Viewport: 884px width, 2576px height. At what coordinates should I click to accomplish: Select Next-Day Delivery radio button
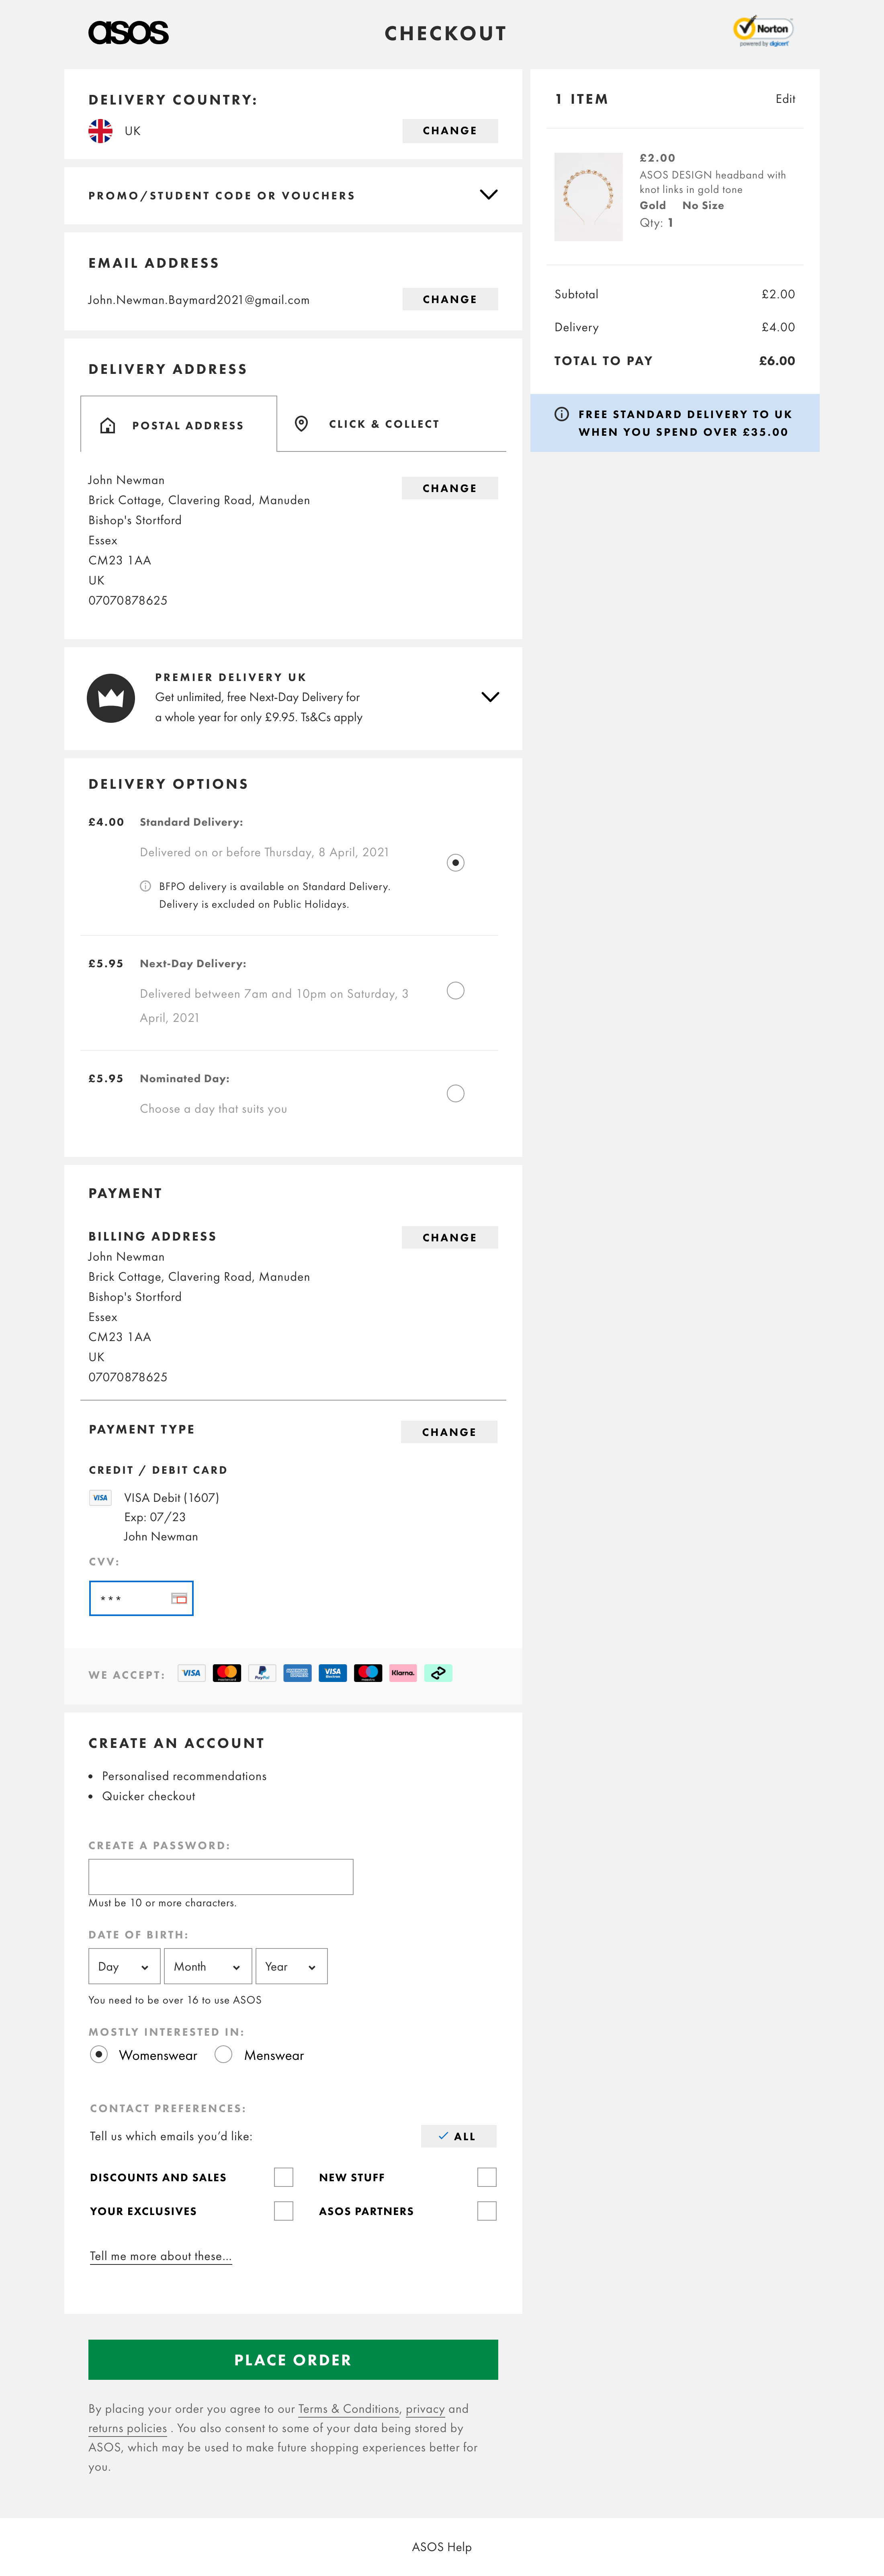(x=456, y=991)
